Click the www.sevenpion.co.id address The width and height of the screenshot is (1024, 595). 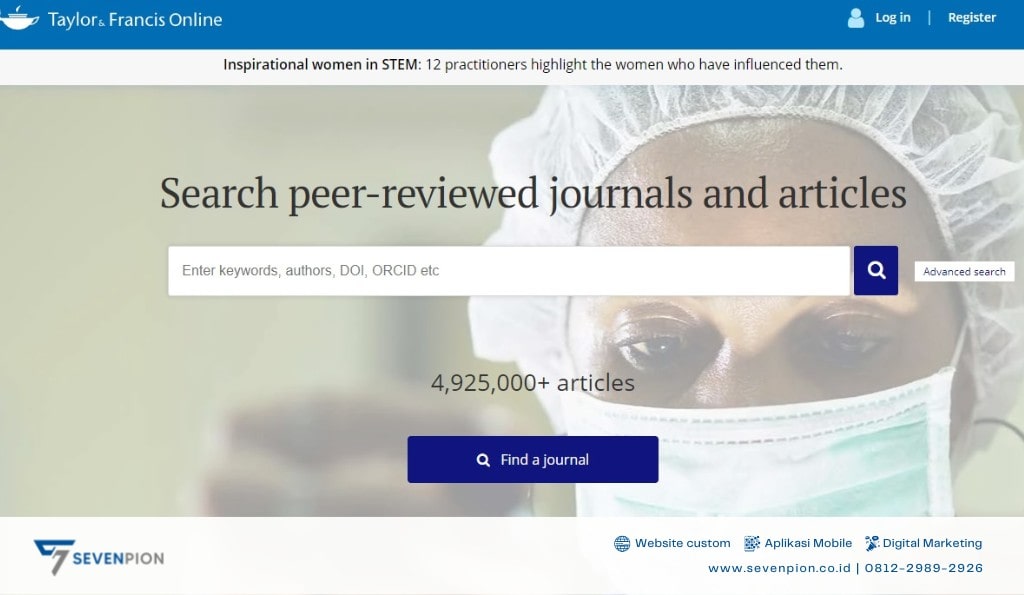[779, 568]
